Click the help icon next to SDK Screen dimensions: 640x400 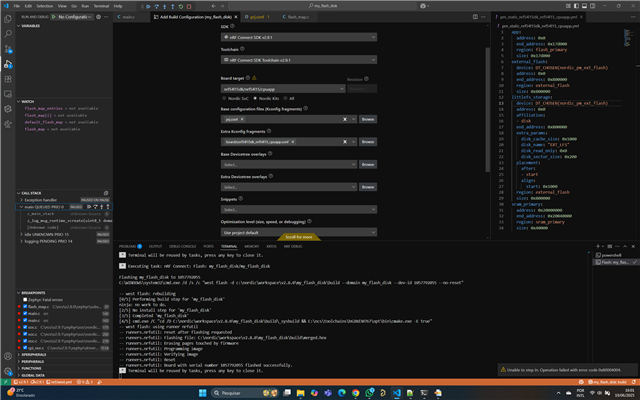click(x=232, y=26)
